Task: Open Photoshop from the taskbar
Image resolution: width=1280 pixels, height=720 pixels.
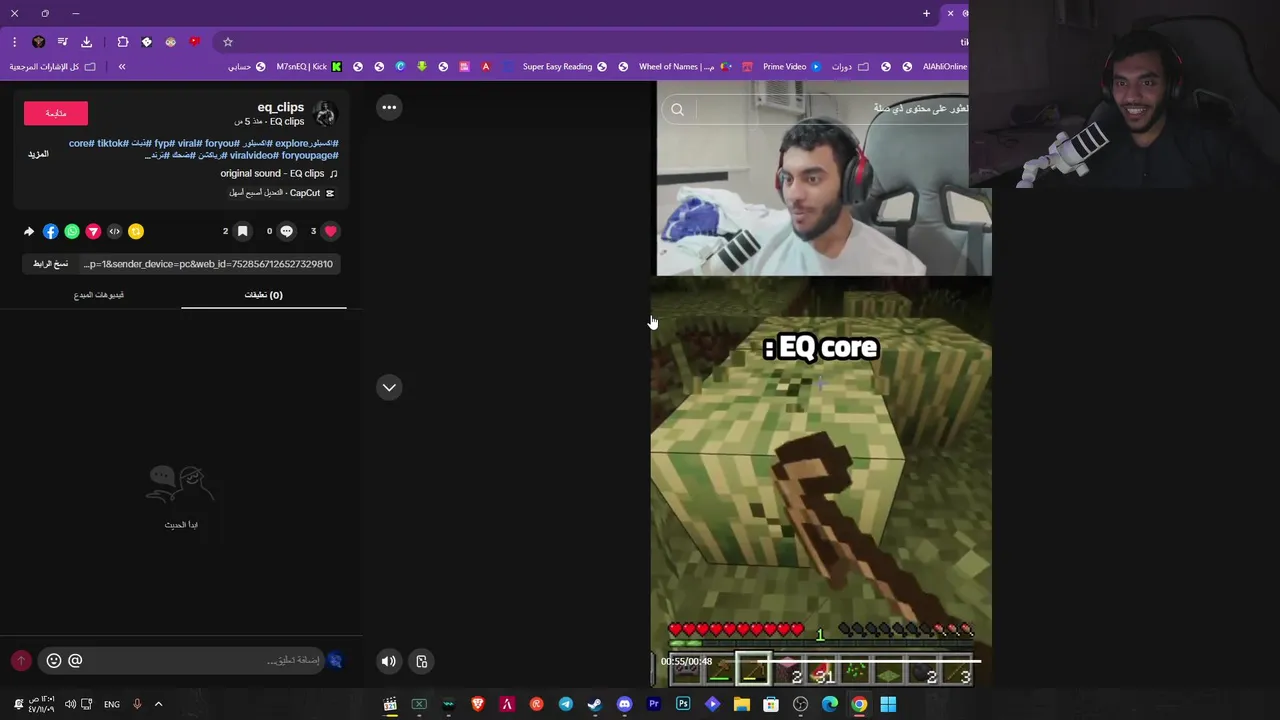Action: [683, 704]
